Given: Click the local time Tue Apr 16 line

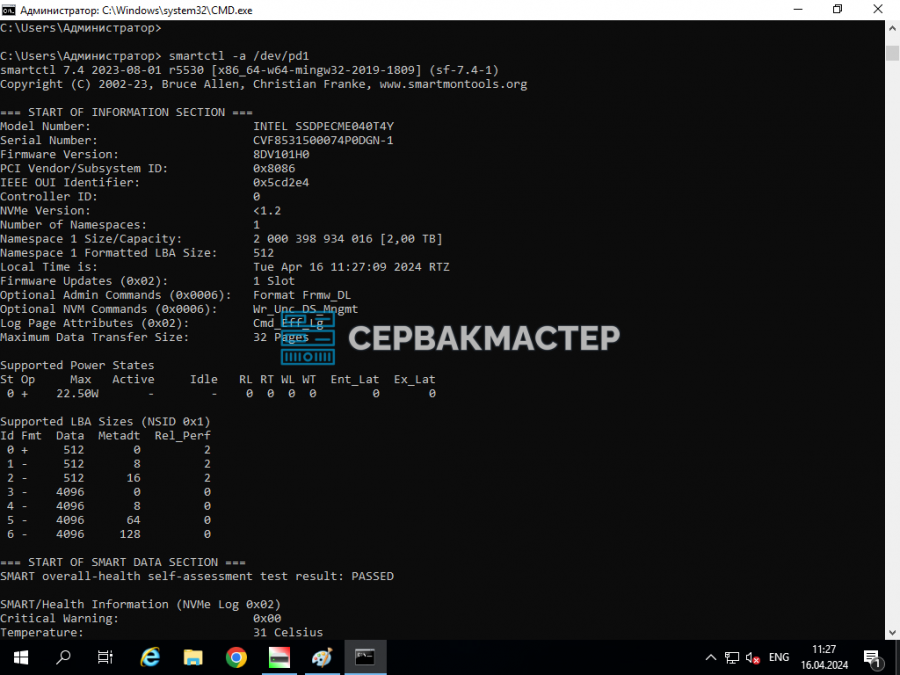Looking at the screenshot, I should coord(351,267).
